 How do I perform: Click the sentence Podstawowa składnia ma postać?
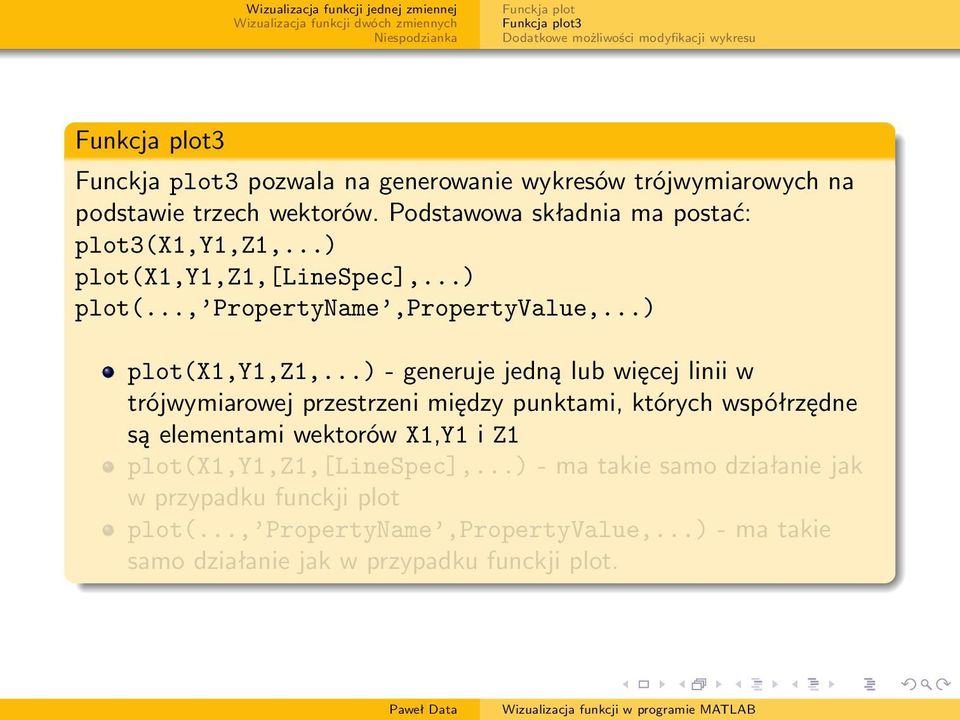tap(570, 213)
